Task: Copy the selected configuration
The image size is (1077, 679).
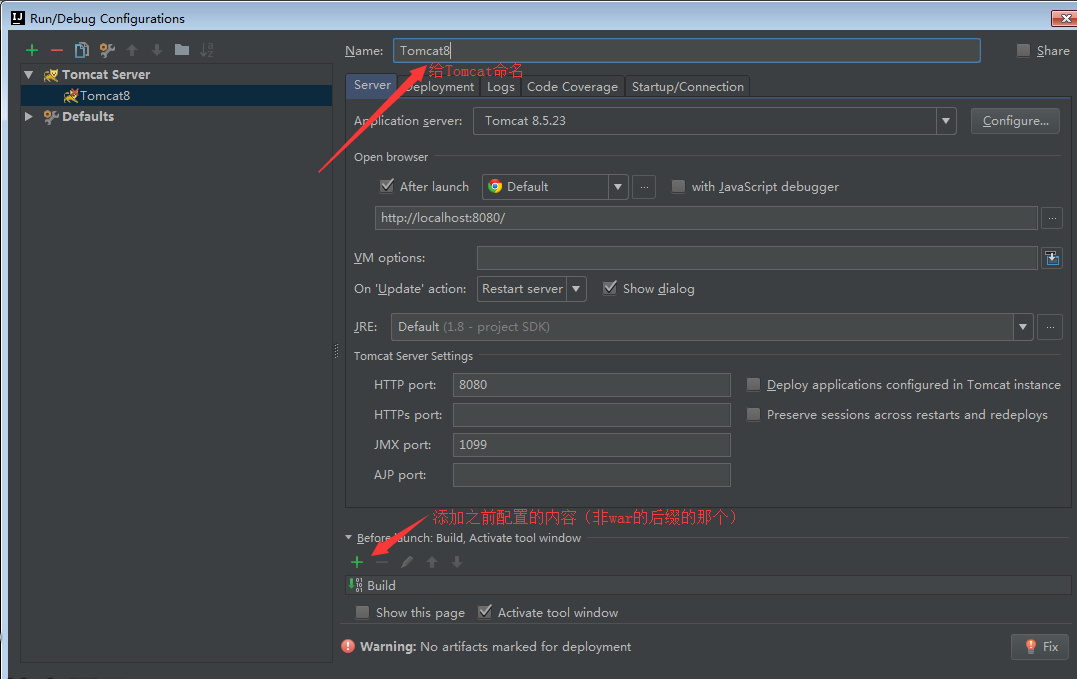Action: (x=82, y=50)
